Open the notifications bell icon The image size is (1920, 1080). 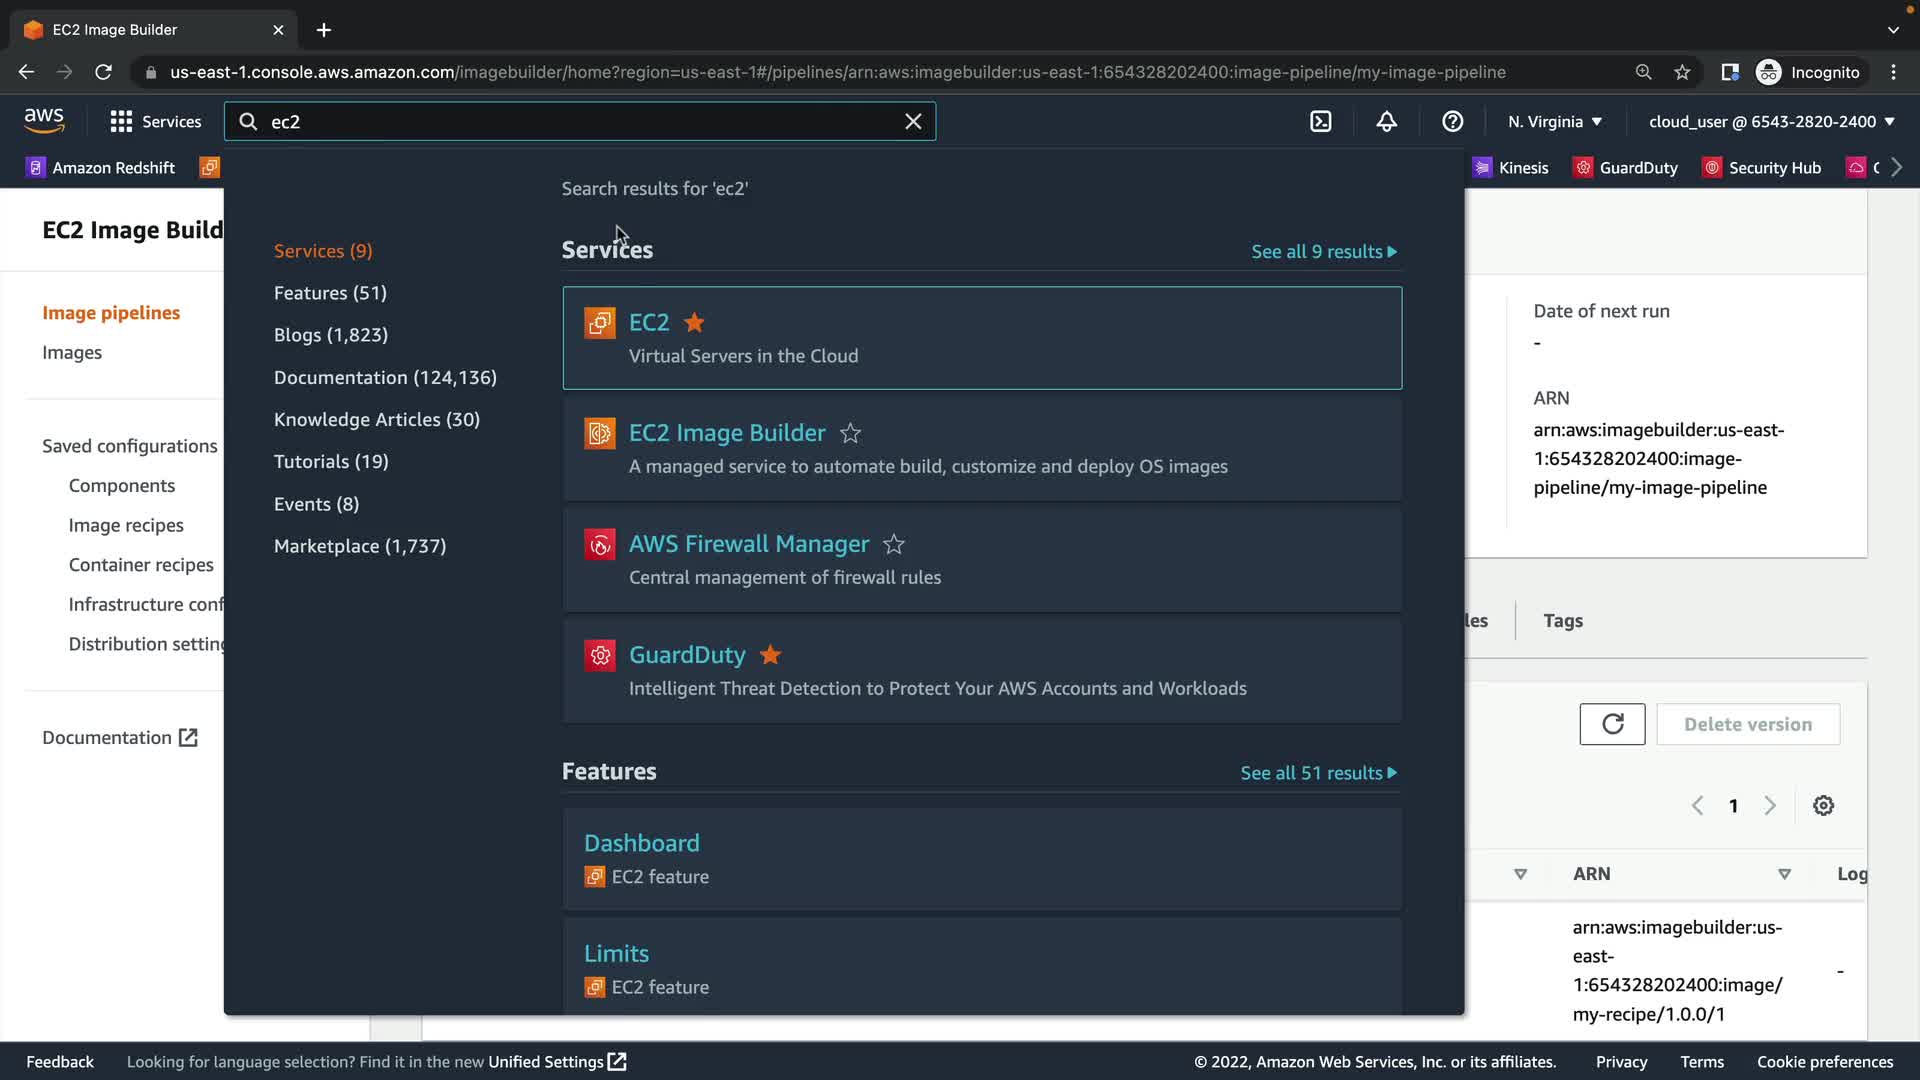[x=1386, y=122]
